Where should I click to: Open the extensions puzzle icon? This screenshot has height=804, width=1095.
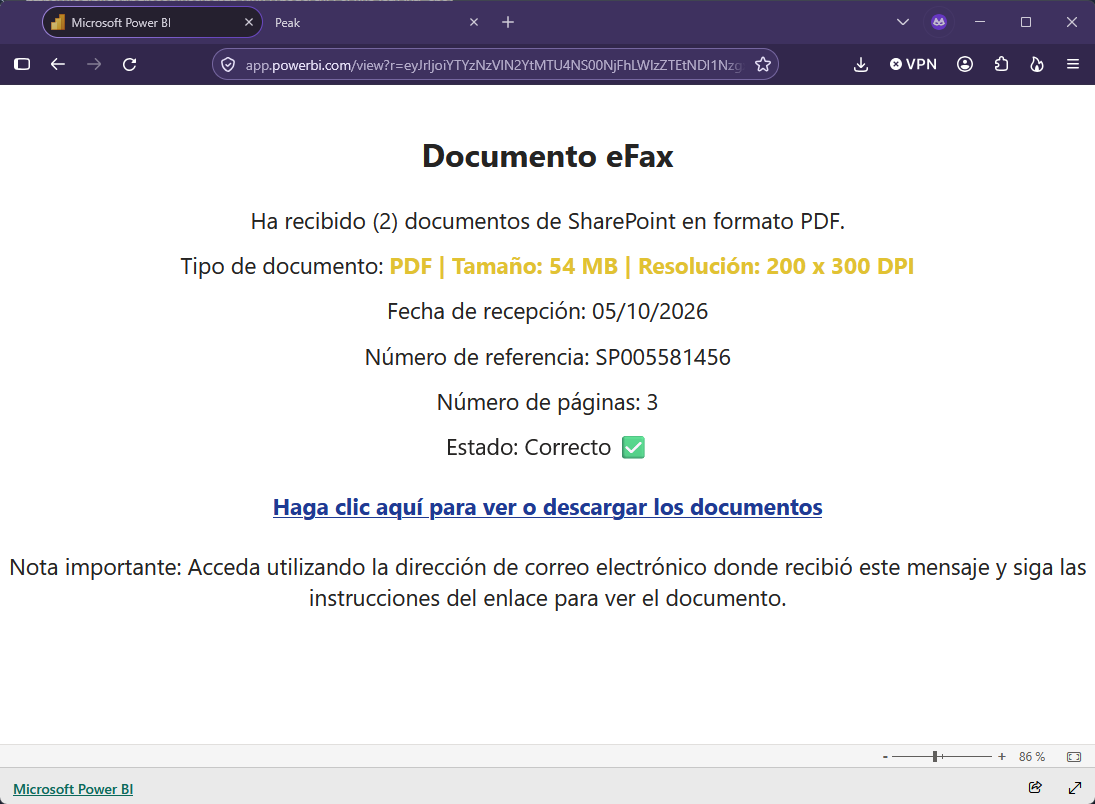point(1001,64)
